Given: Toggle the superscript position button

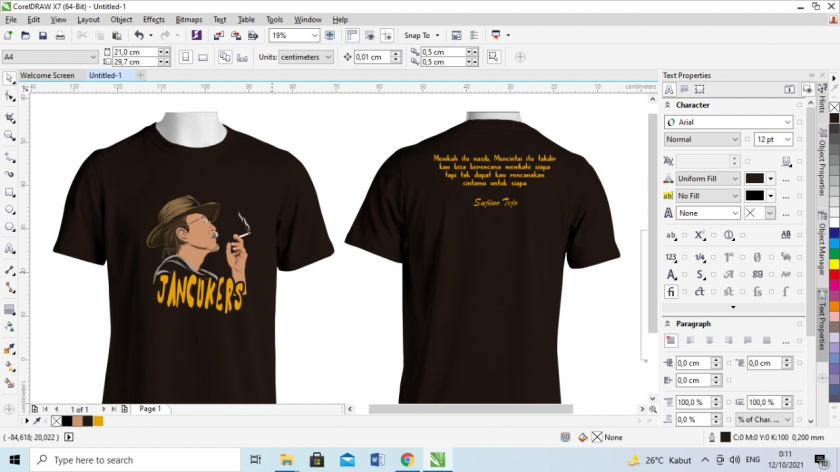Looking at the screenshot, I should (699, 235).
